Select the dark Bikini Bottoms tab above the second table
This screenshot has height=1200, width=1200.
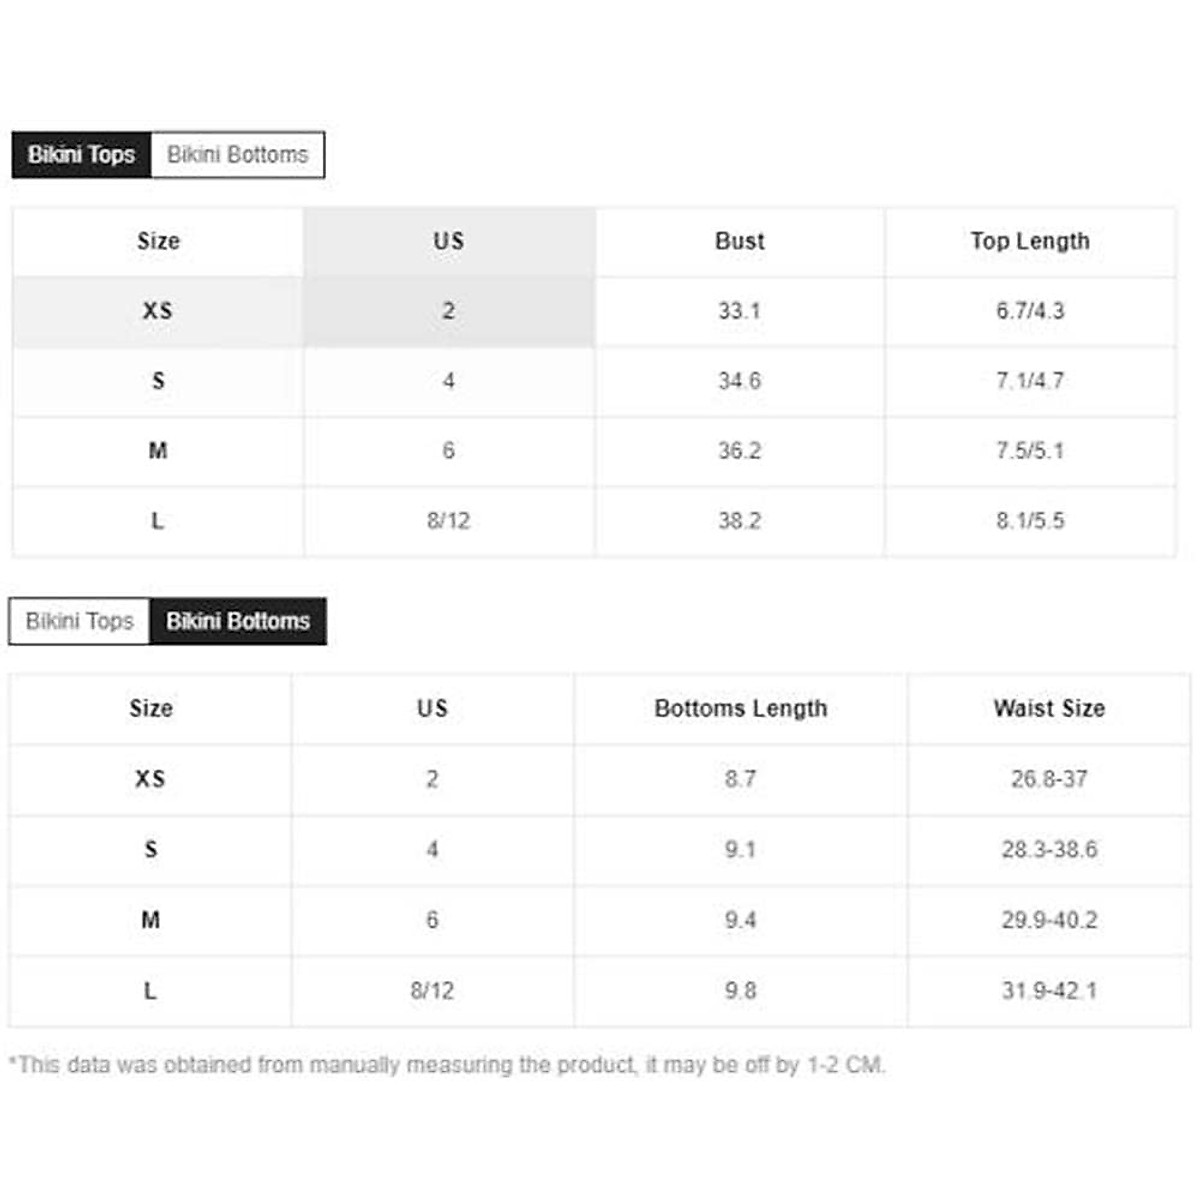[238, 621]
